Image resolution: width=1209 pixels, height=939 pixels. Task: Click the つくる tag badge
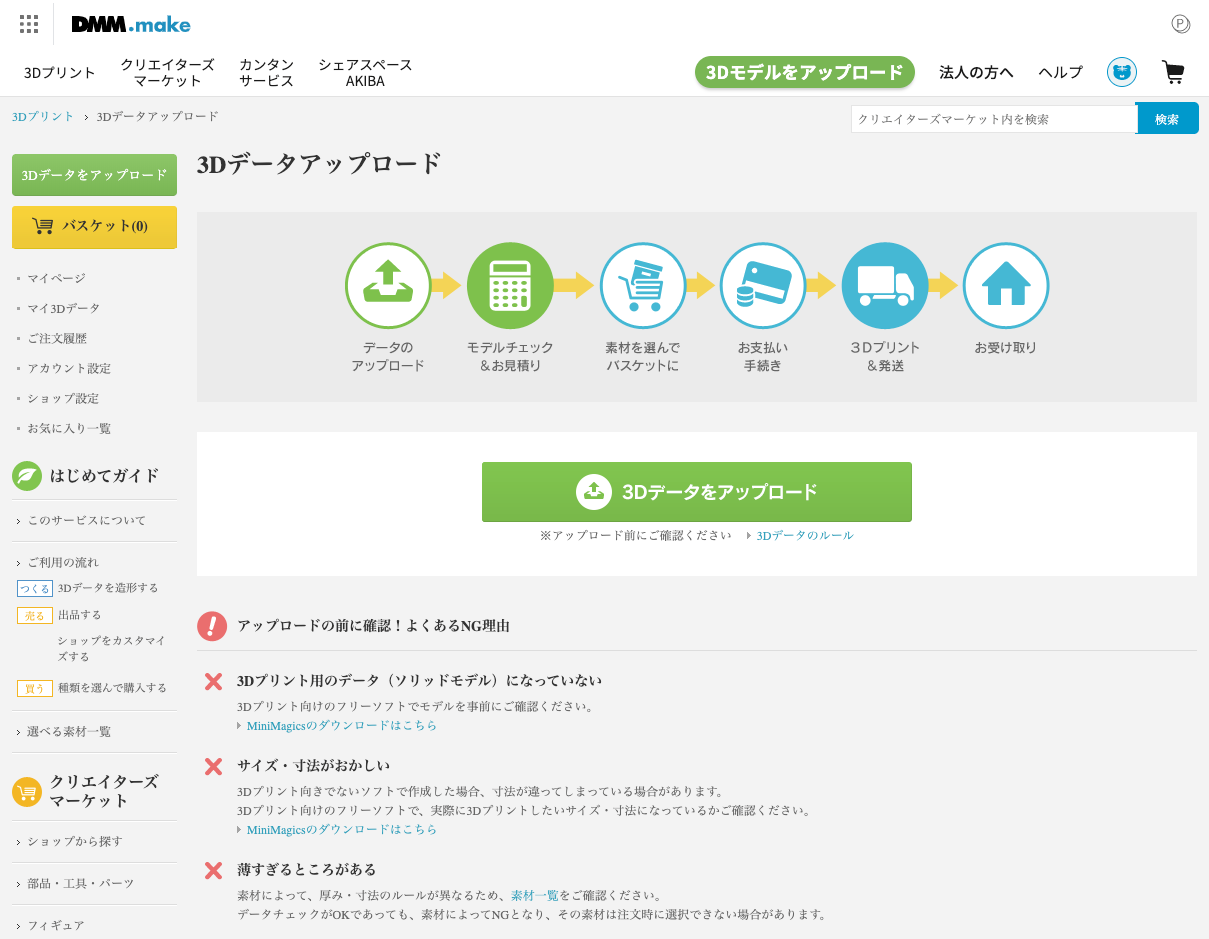pos(35,588)
